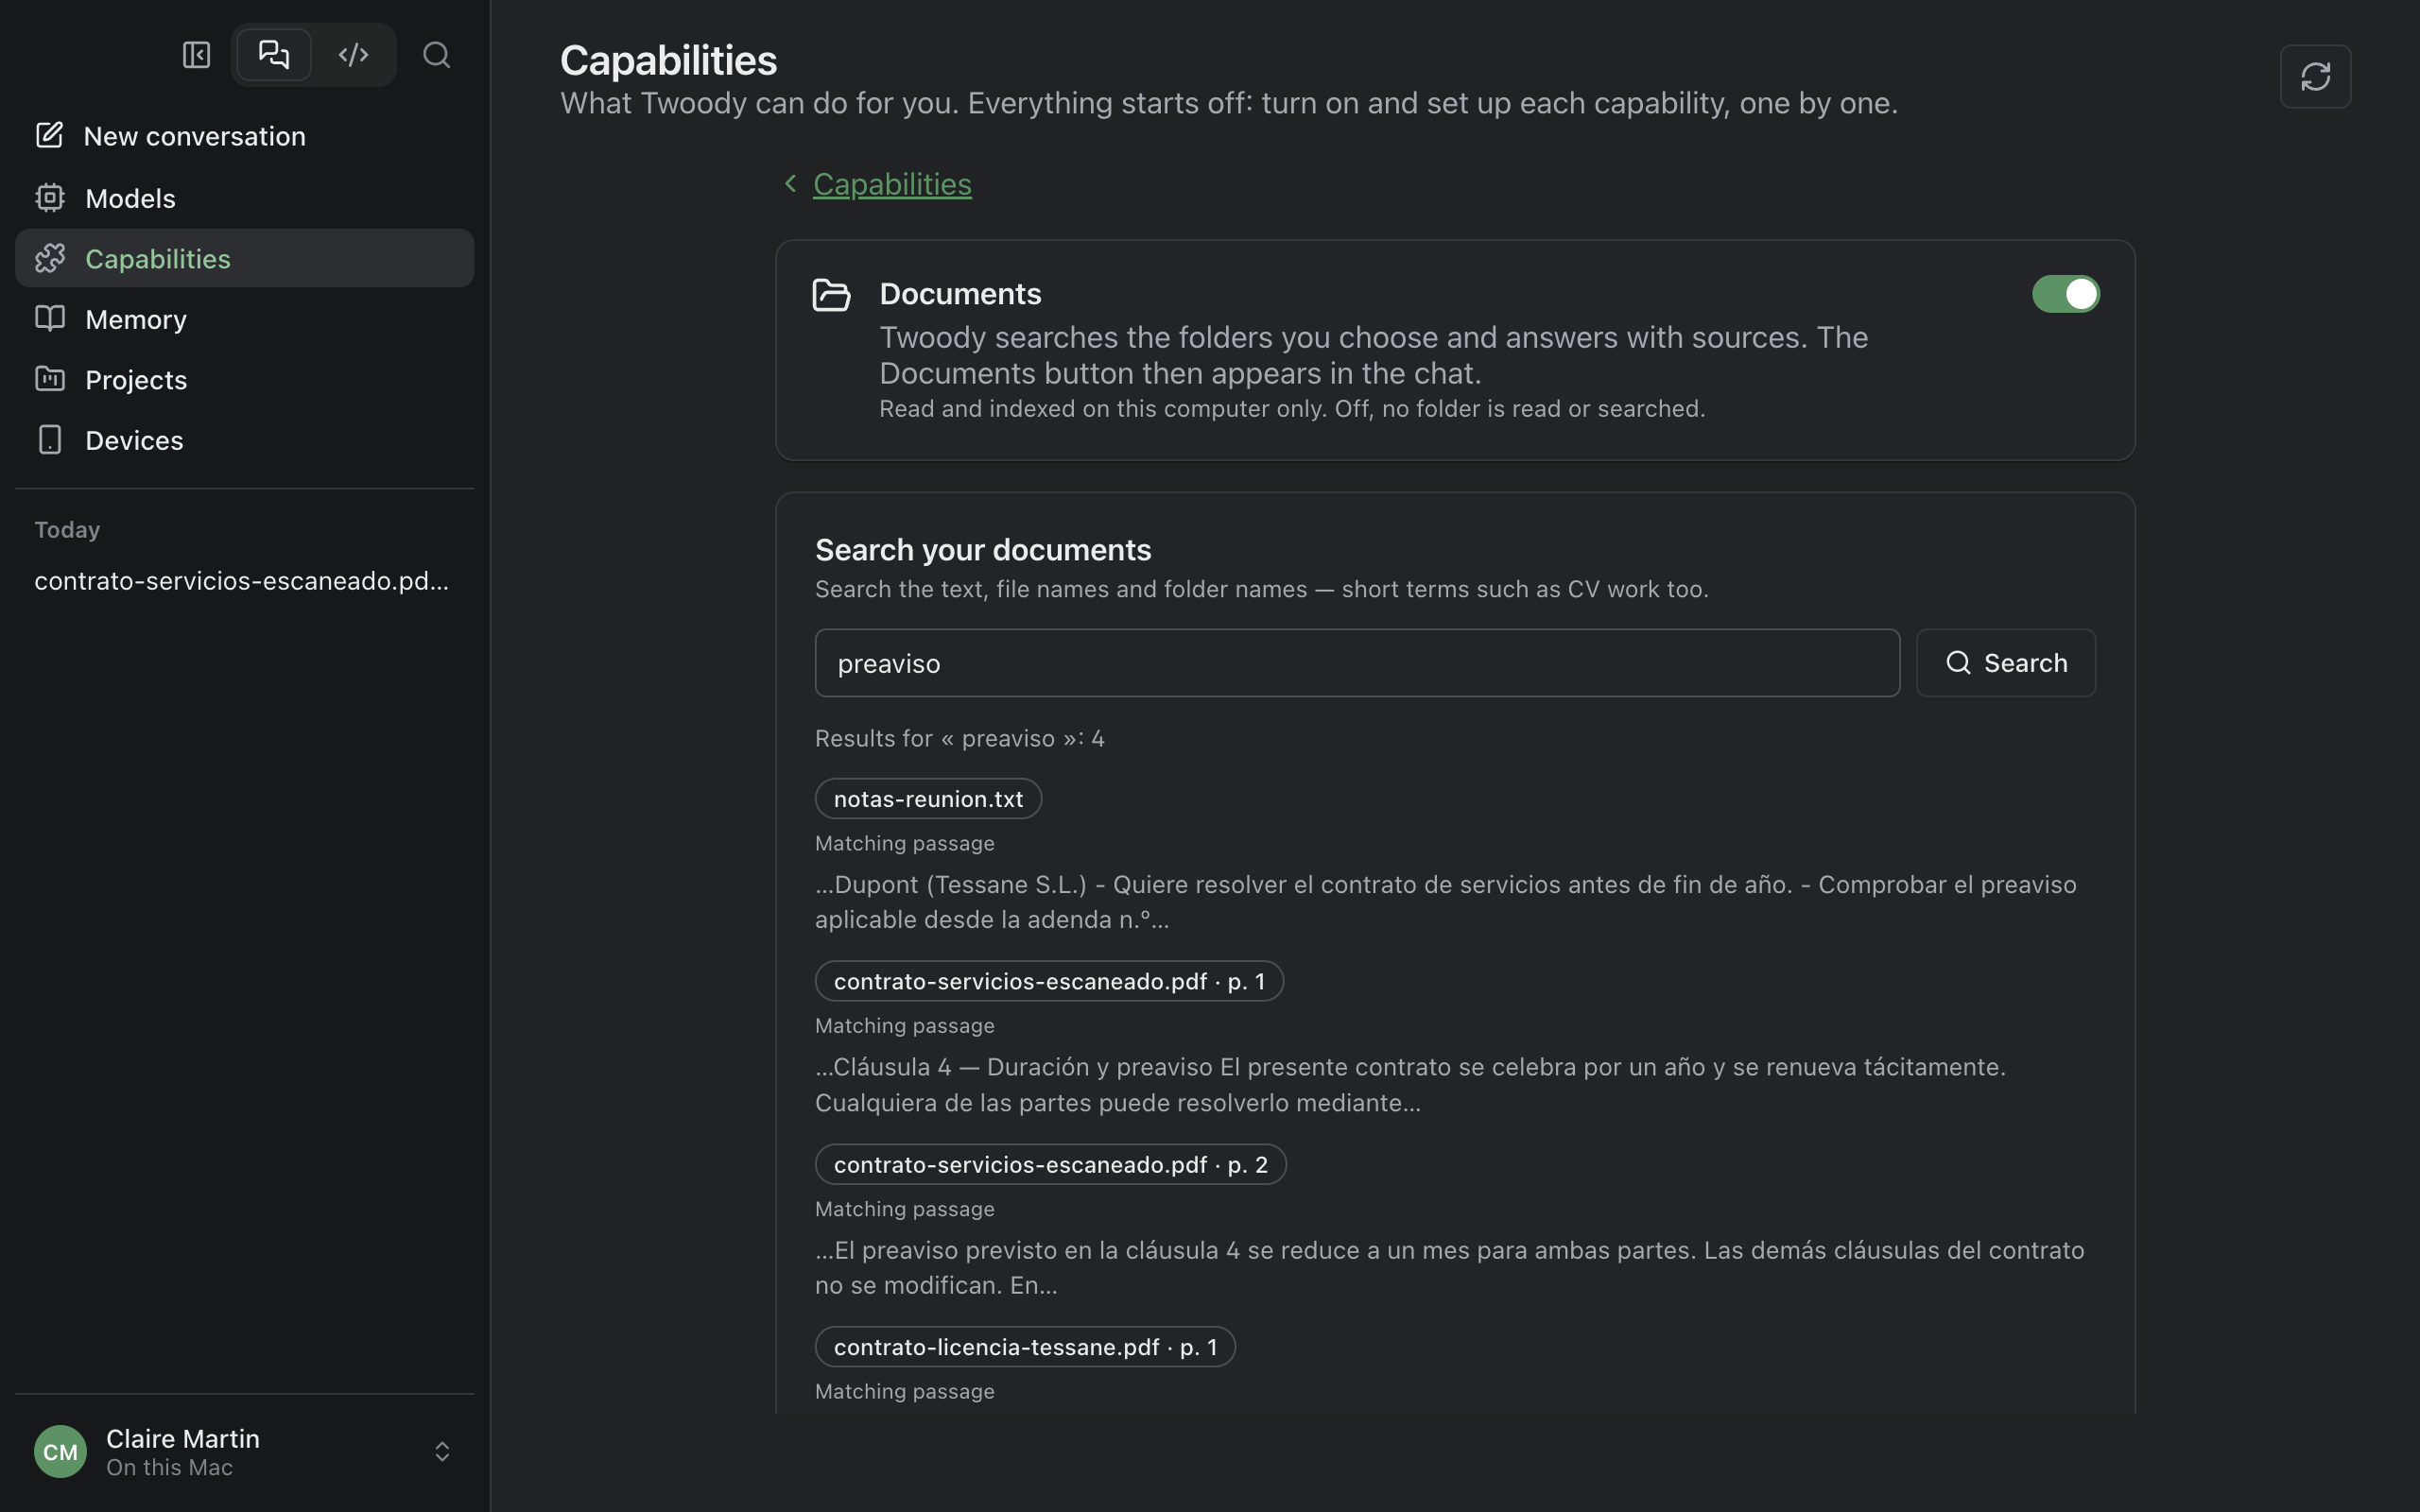Click the Projects folder icon

(x=49, y=379)
